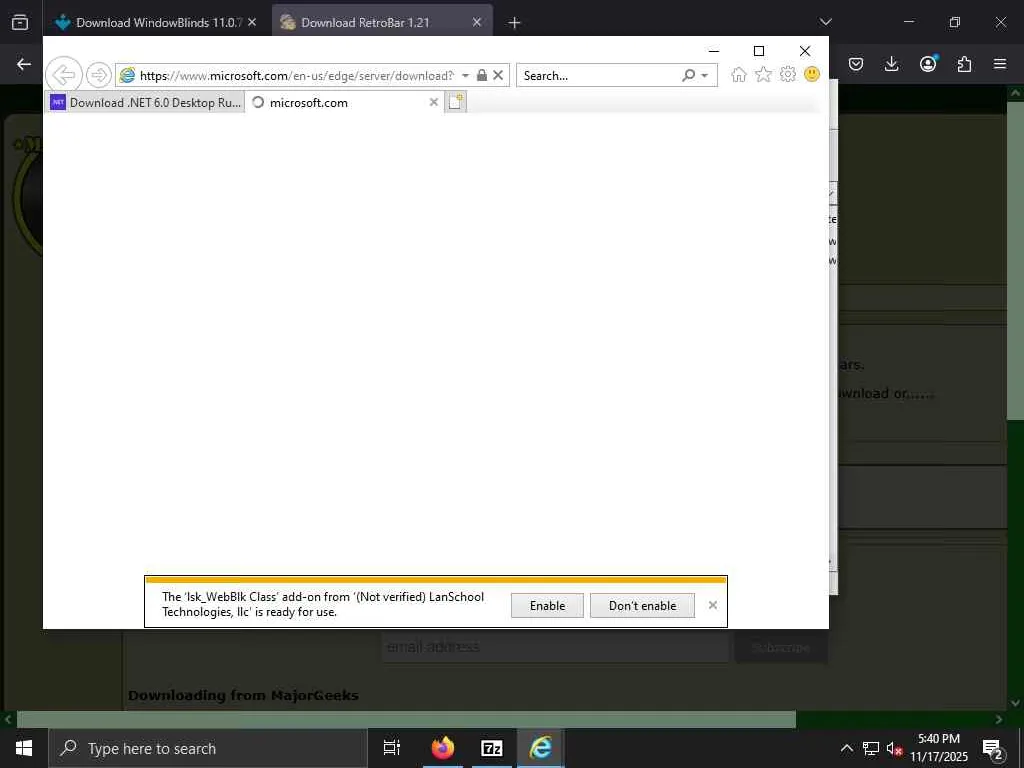Viewport: 1024px width, 768px height.
Task: Open the Internet Explorer Home icon
Action: (739, 75)
